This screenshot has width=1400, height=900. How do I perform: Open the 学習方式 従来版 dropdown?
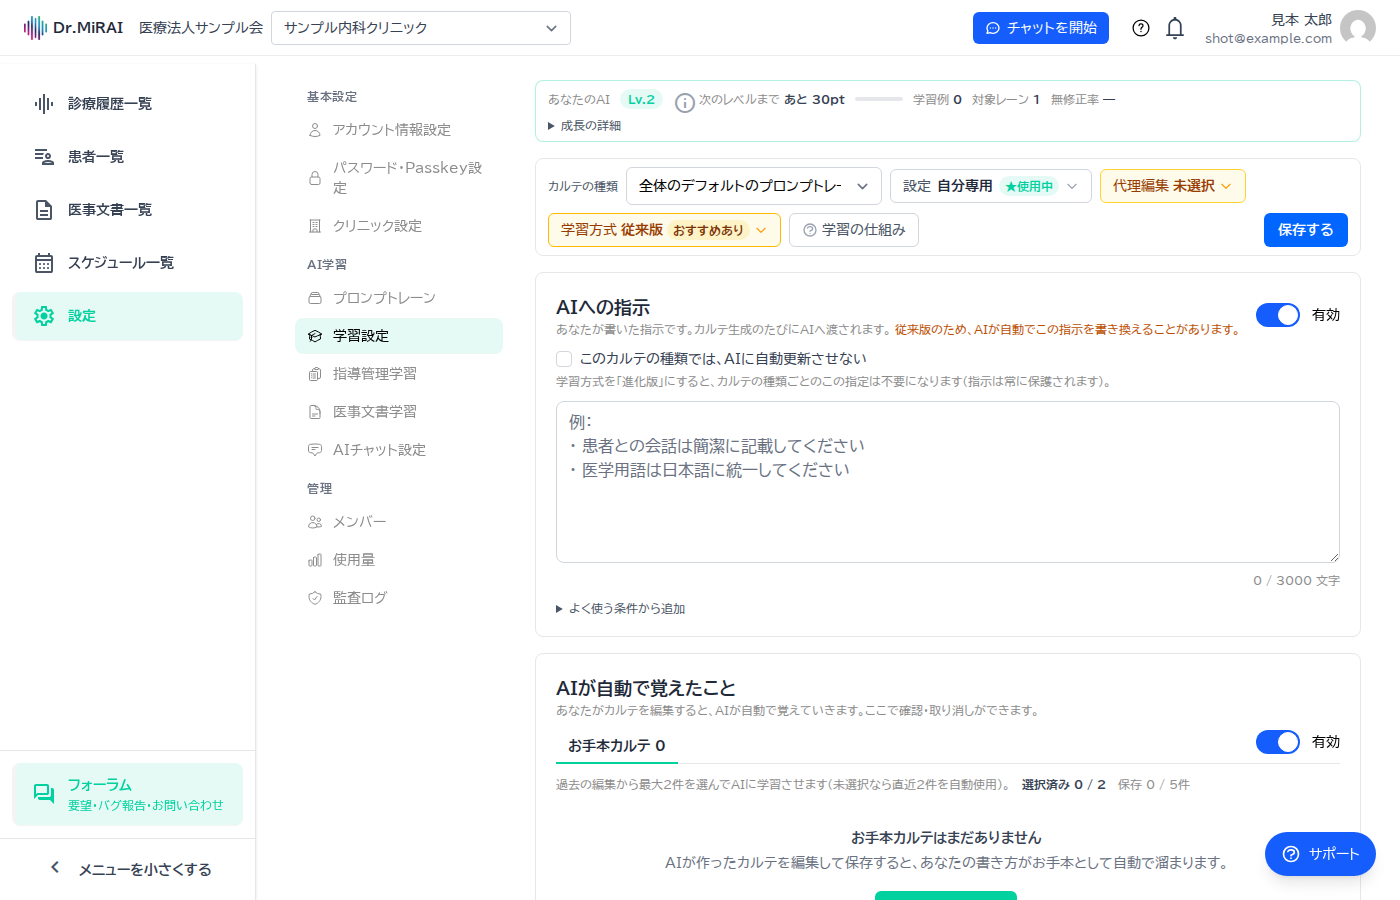(664, 230)
